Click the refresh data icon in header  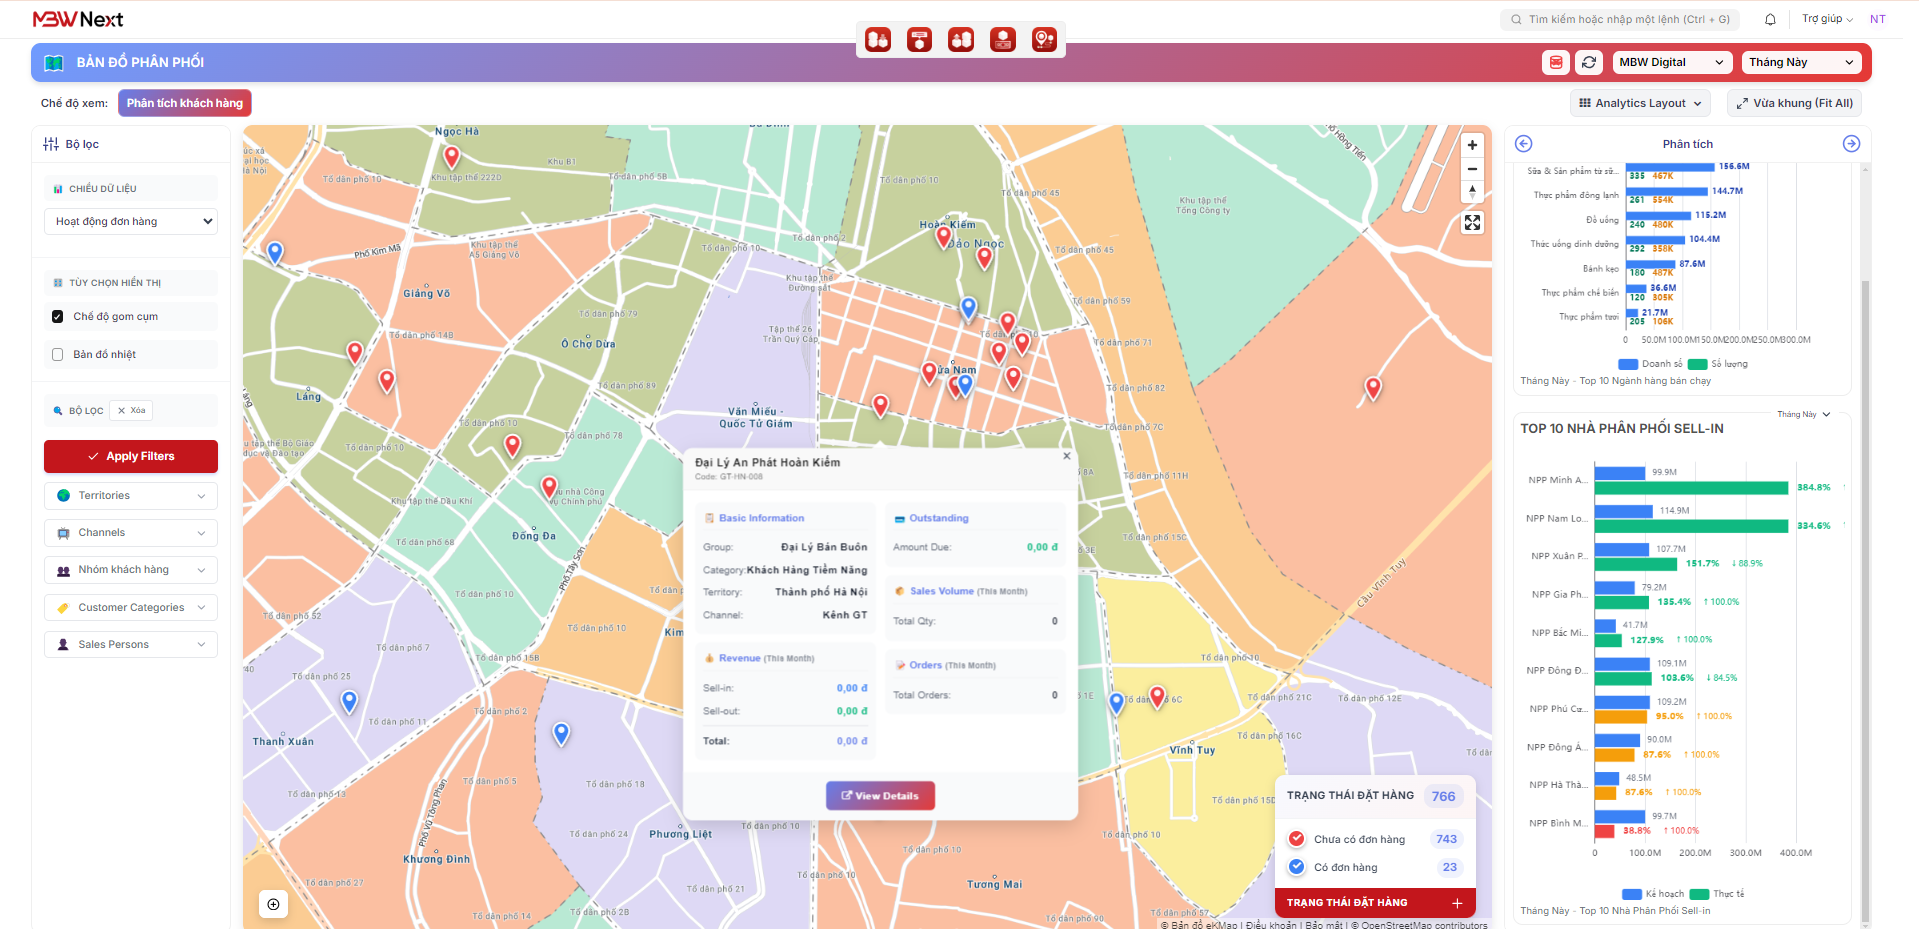click(1588, 62)
